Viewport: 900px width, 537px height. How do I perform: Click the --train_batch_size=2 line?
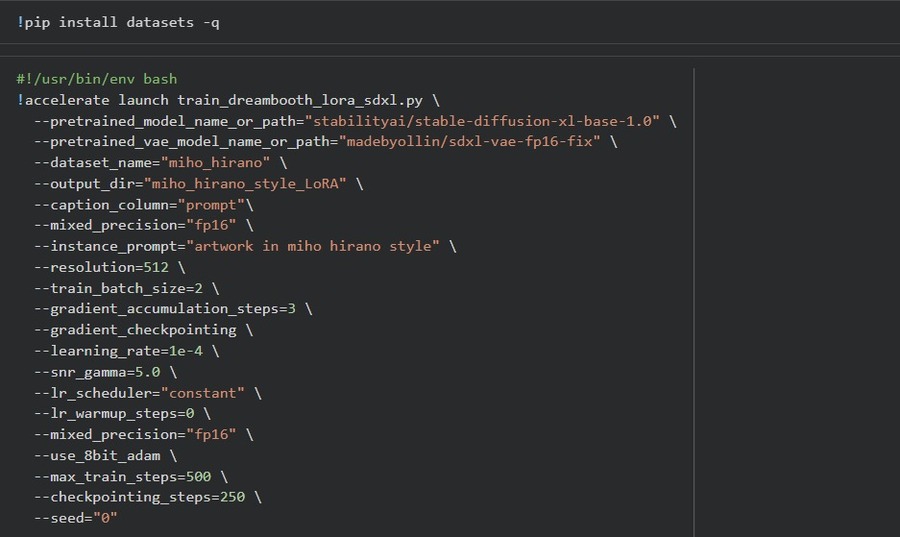126,288
